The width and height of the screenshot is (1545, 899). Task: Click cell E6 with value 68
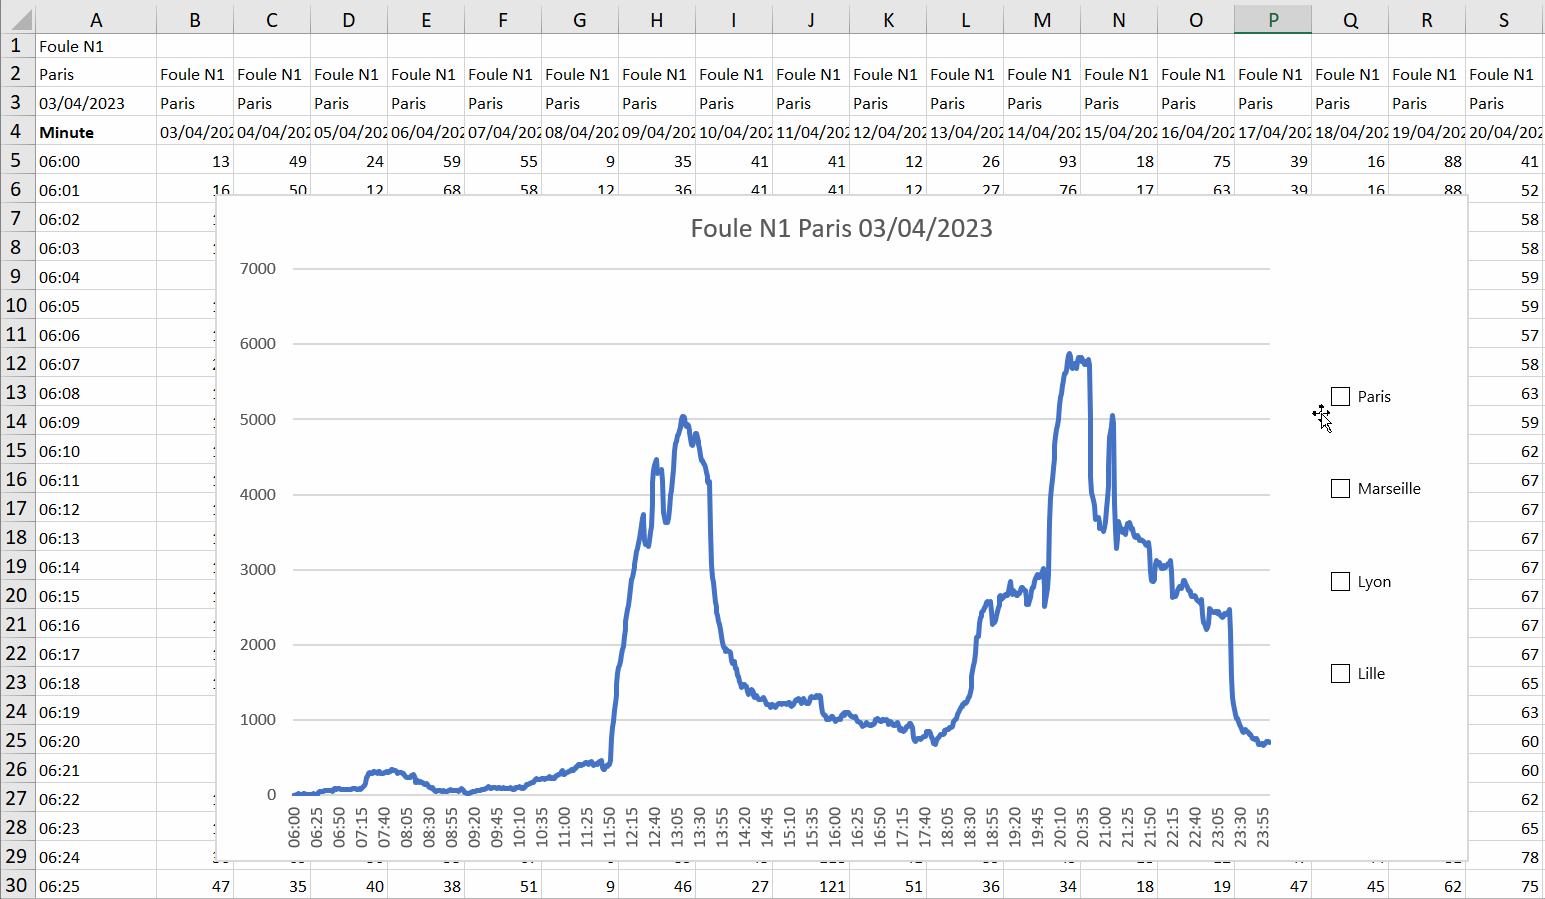coord(426,187)
